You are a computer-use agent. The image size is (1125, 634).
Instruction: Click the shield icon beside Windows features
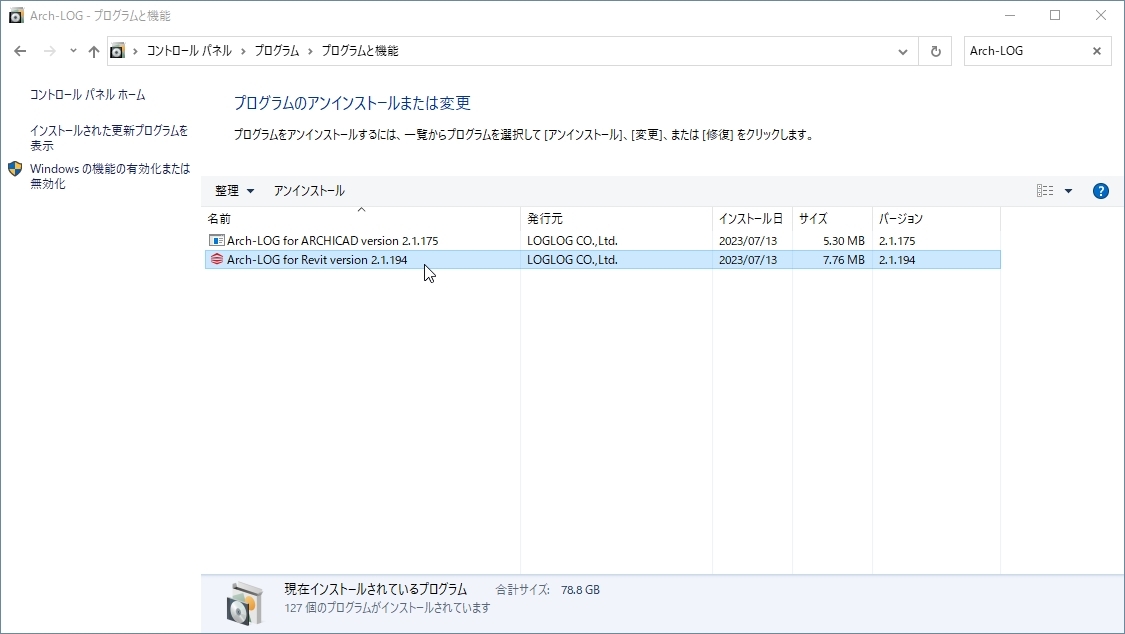(15, 169)
